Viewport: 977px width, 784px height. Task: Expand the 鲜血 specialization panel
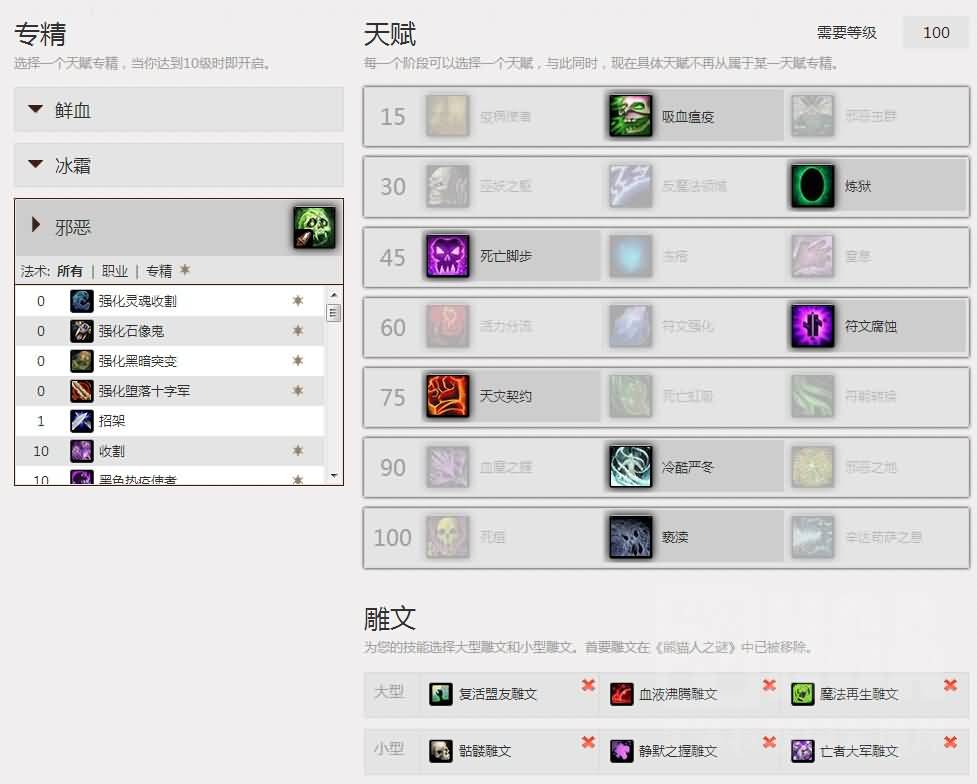[179, 110]
